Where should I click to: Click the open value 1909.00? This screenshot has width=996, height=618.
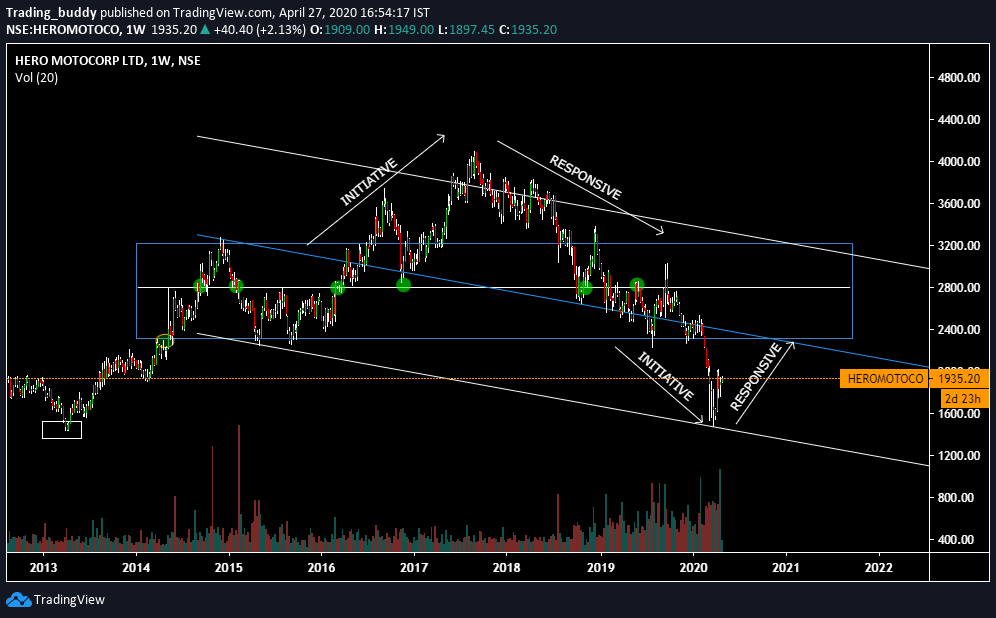pos(347,29)
